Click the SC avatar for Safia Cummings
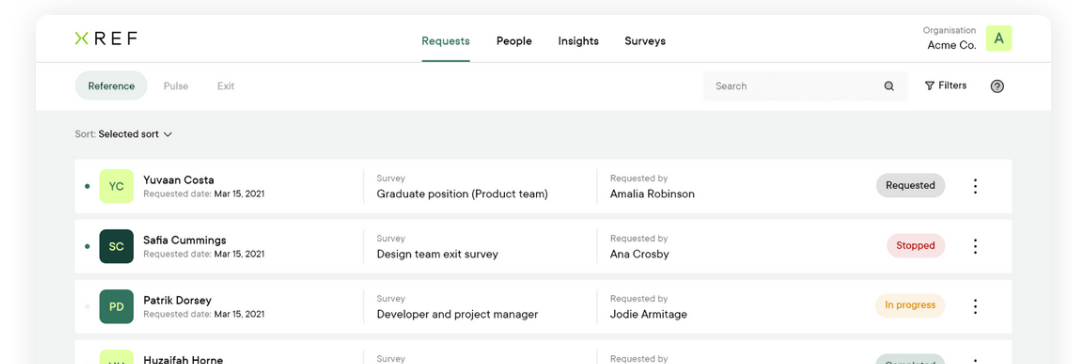The image size is (1072, 364). [x=116, y=246]
